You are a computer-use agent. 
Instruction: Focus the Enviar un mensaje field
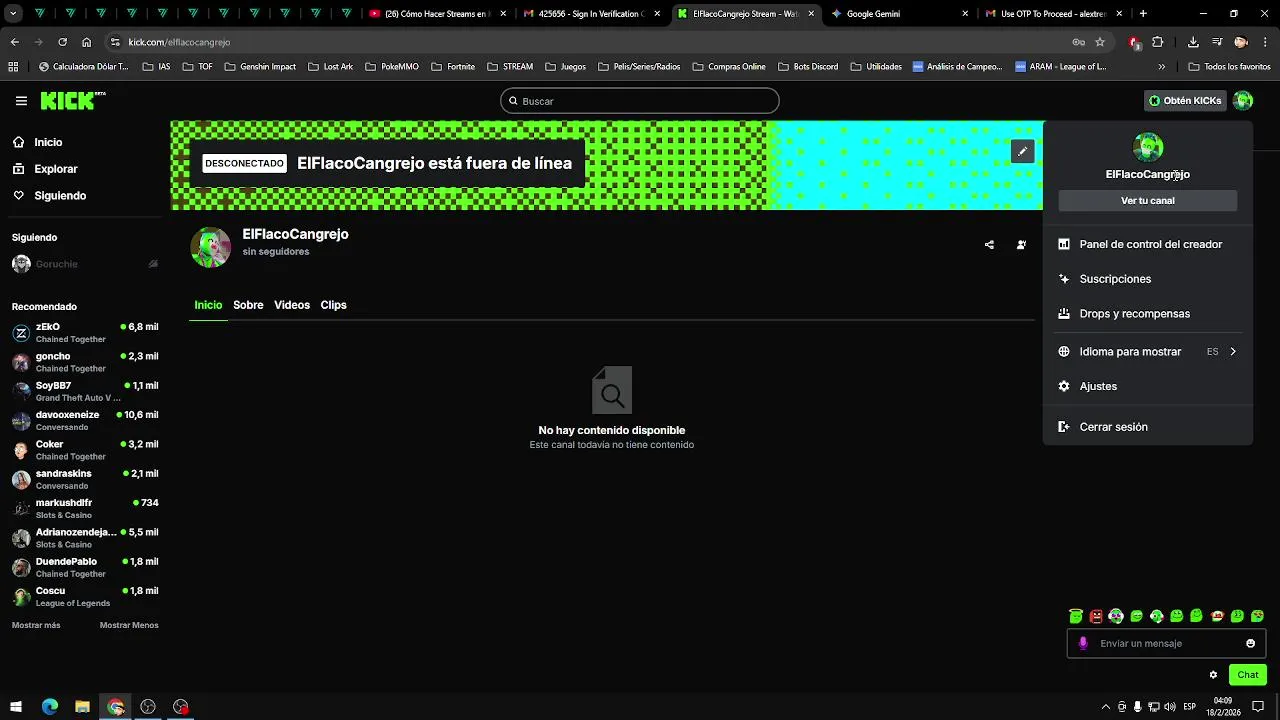(1165, 643)
